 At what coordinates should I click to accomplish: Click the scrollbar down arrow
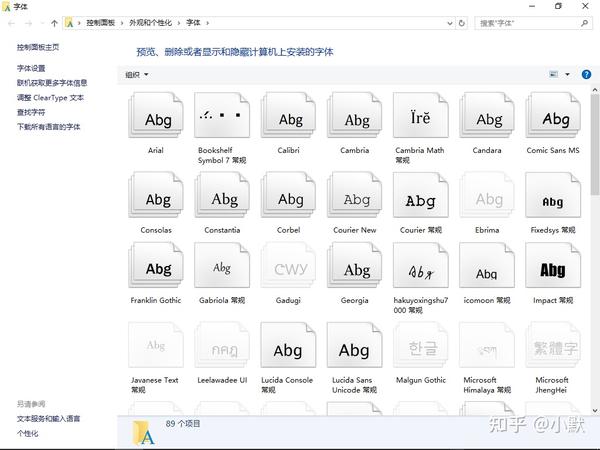[x=595, y=411]
